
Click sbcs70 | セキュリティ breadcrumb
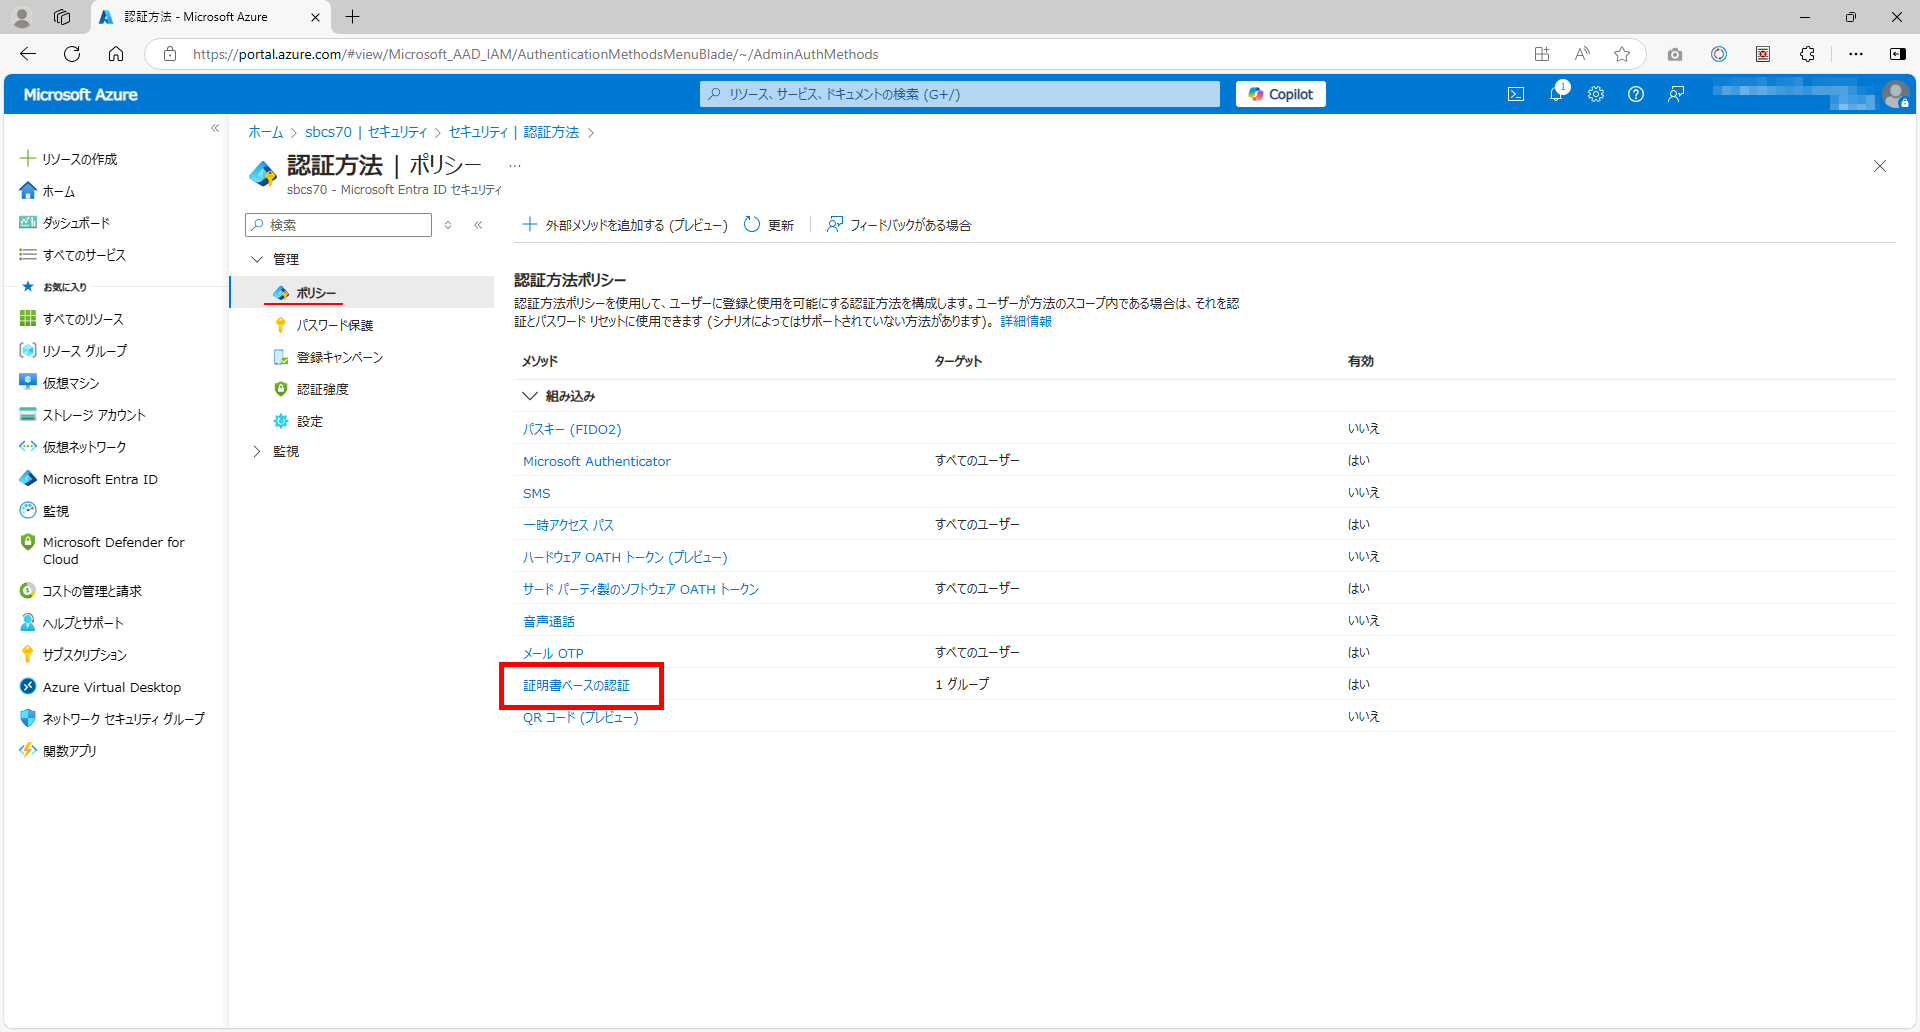tap(366, 132)
